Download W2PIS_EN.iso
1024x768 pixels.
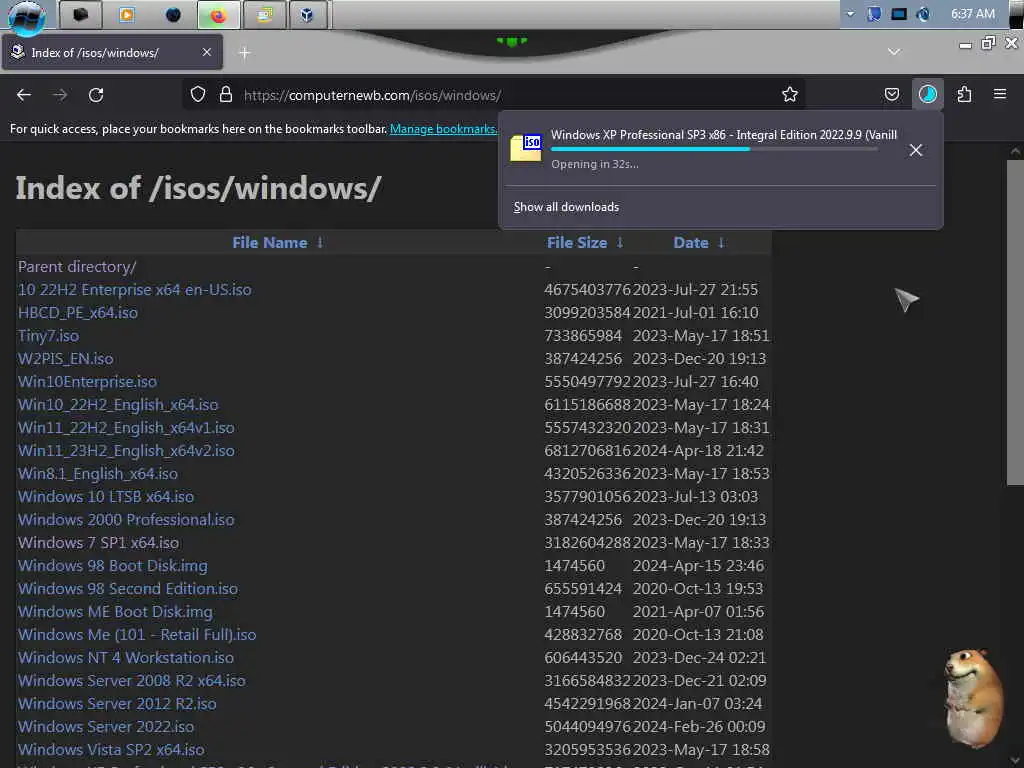click(x=65, y=359)
